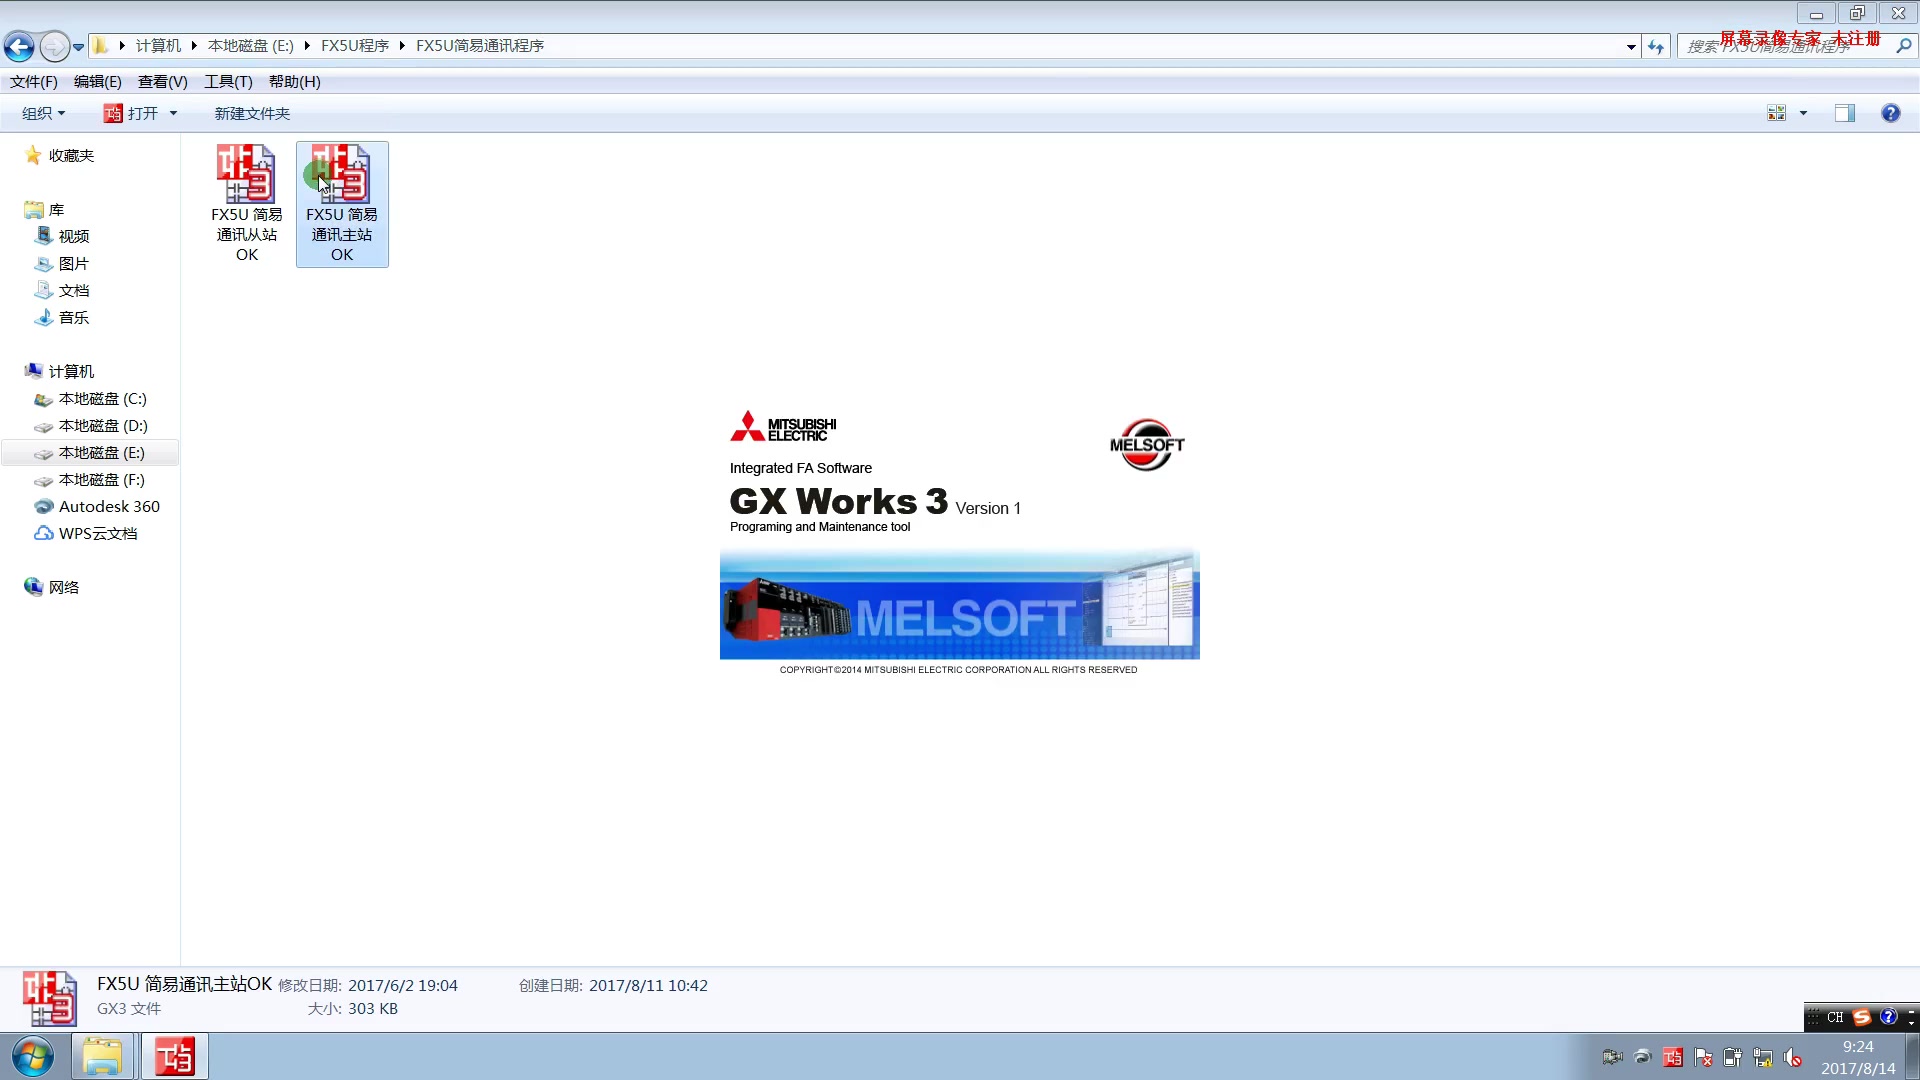This screenshot has height=1080, width=1920.
Task: Click the refresh button by address bar
Action: (1656, 47)
